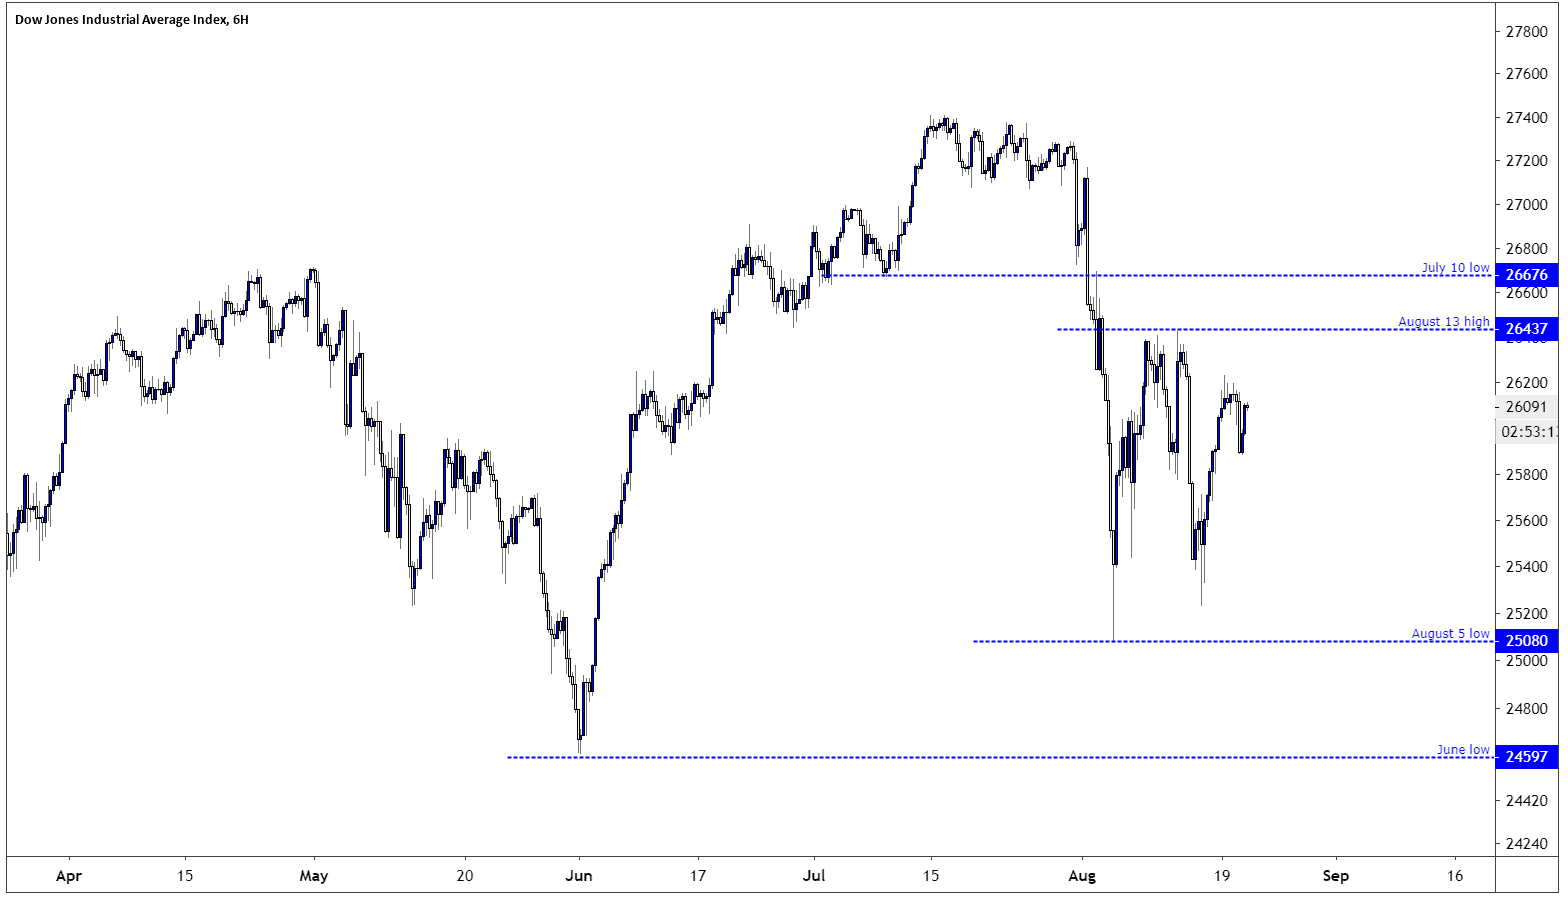Click the August 13 high annotation
1568x899 pixels.
1443,321
